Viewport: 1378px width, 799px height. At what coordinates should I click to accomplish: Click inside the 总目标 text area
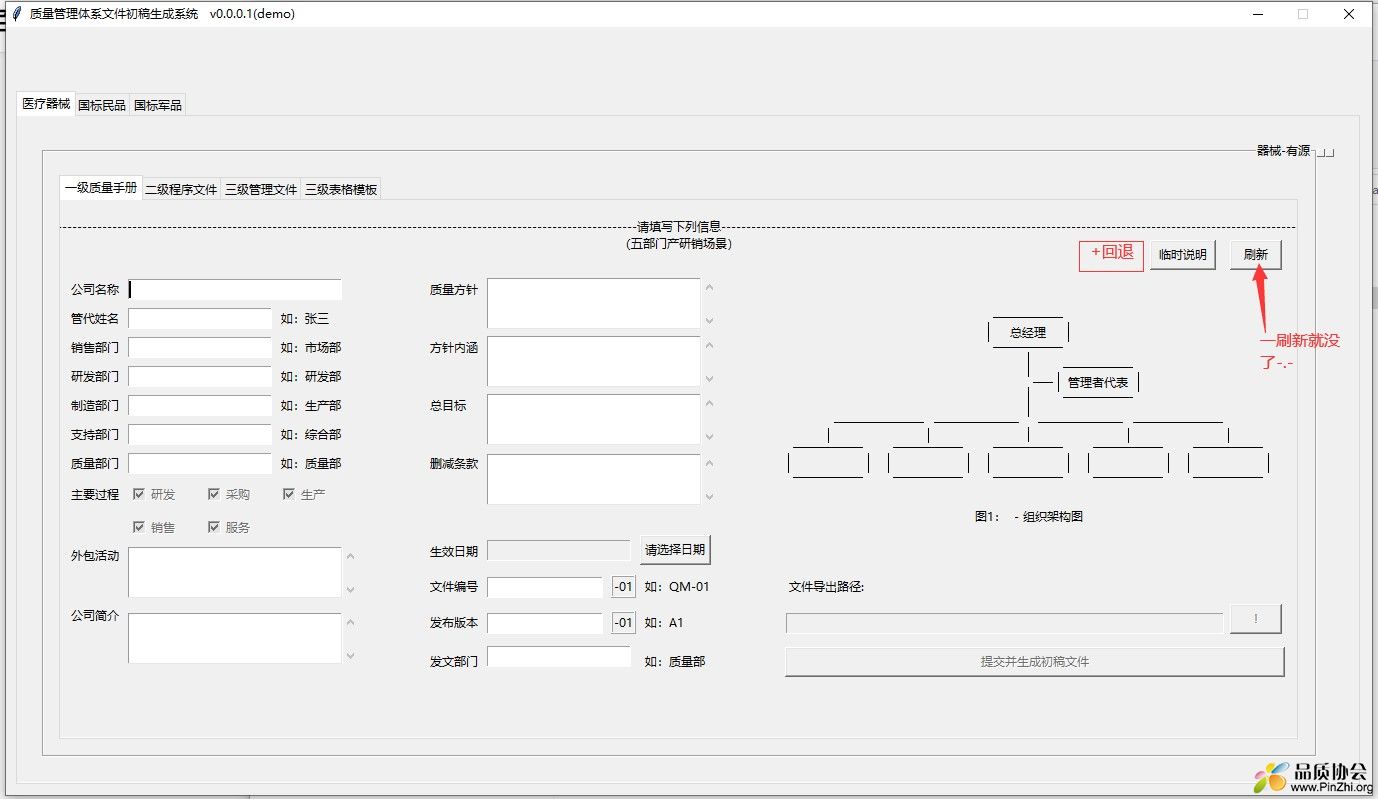594,419
